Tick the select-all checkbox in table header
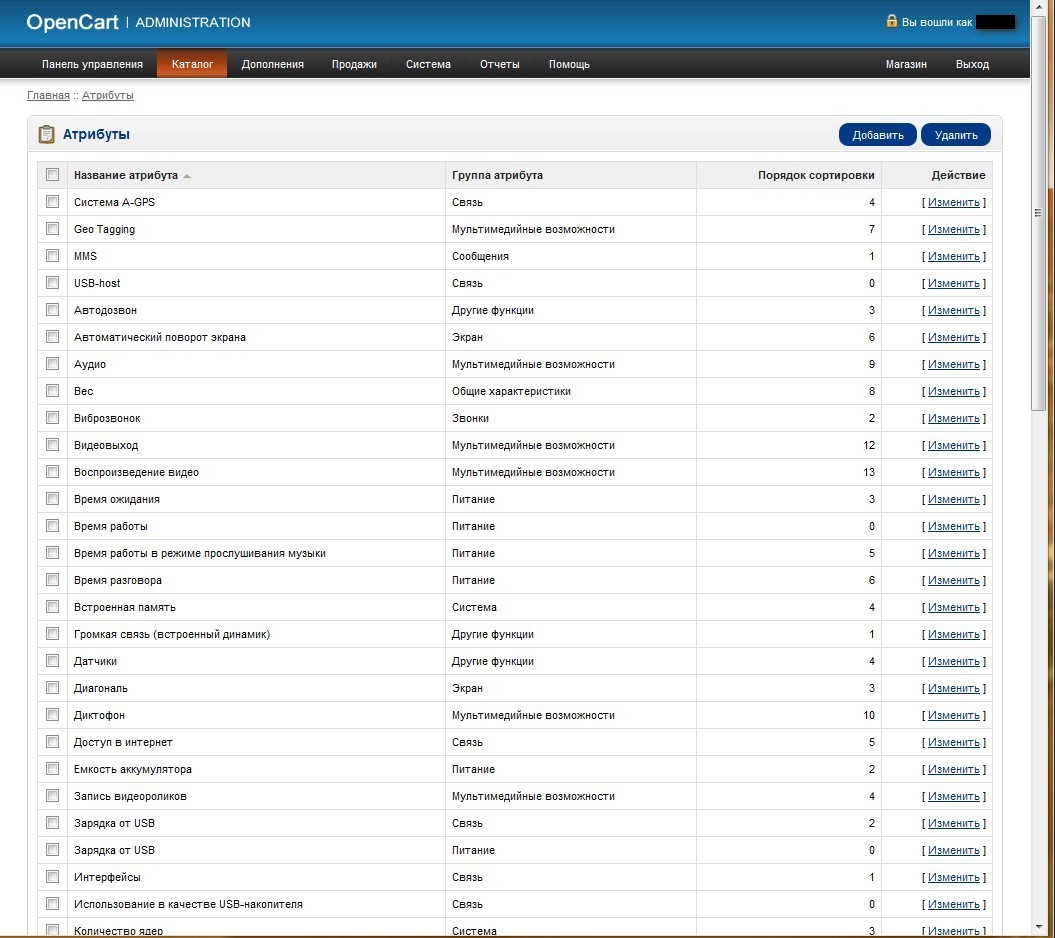Screen dimensions: 1055x938 click(52, 174)
